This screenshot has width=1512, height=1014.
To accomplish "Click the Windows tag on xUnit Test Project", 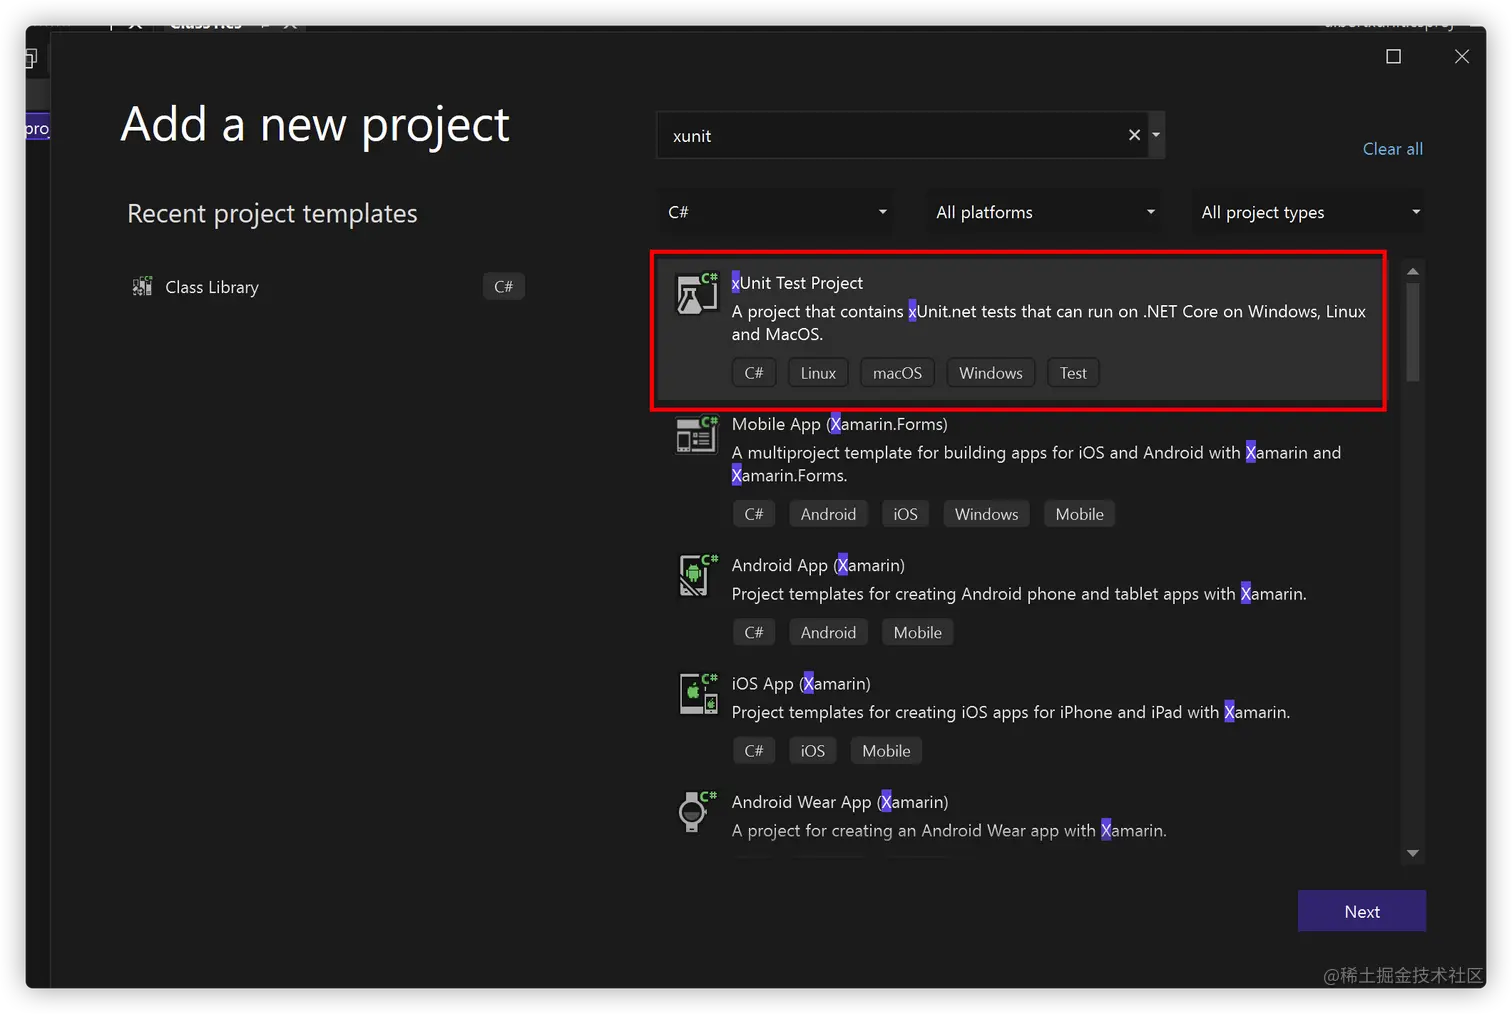I will (990, 373).
